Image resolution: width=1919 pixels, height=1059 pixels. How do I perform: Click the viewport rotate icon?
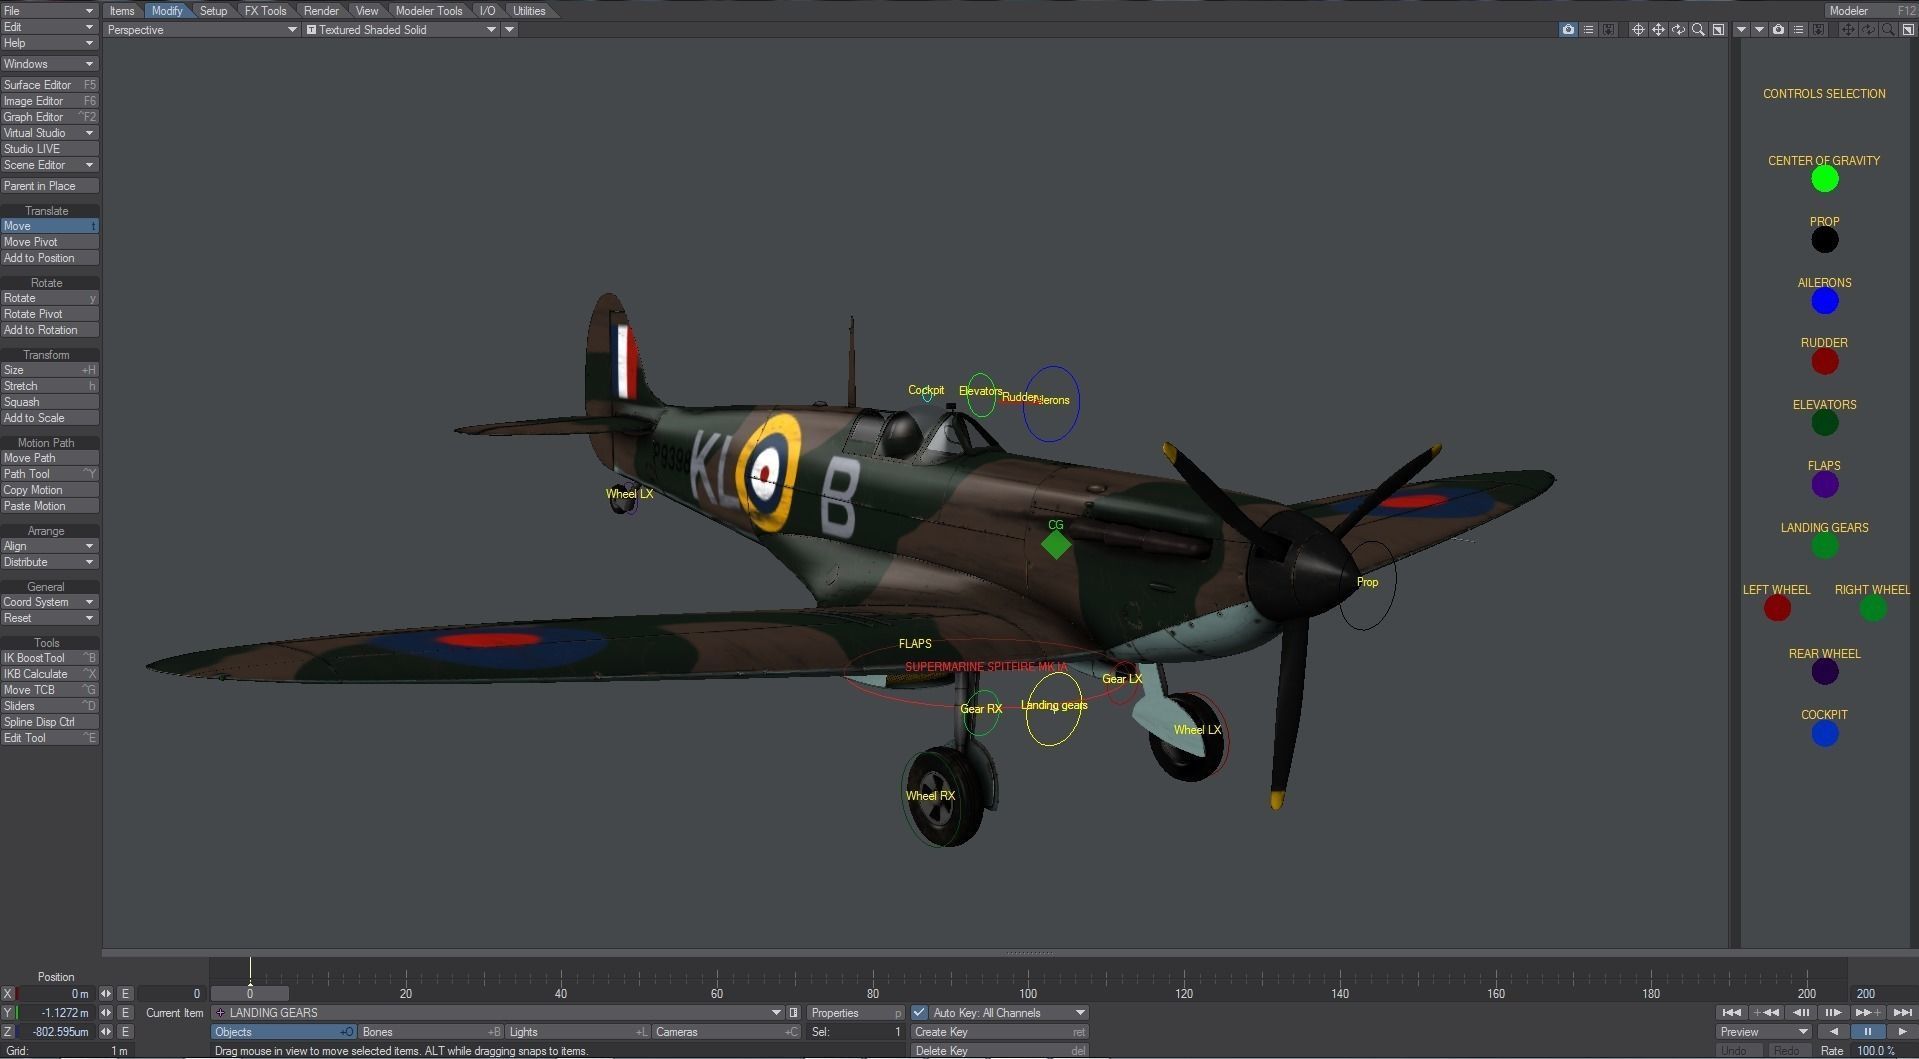[x=1678, y=30]
